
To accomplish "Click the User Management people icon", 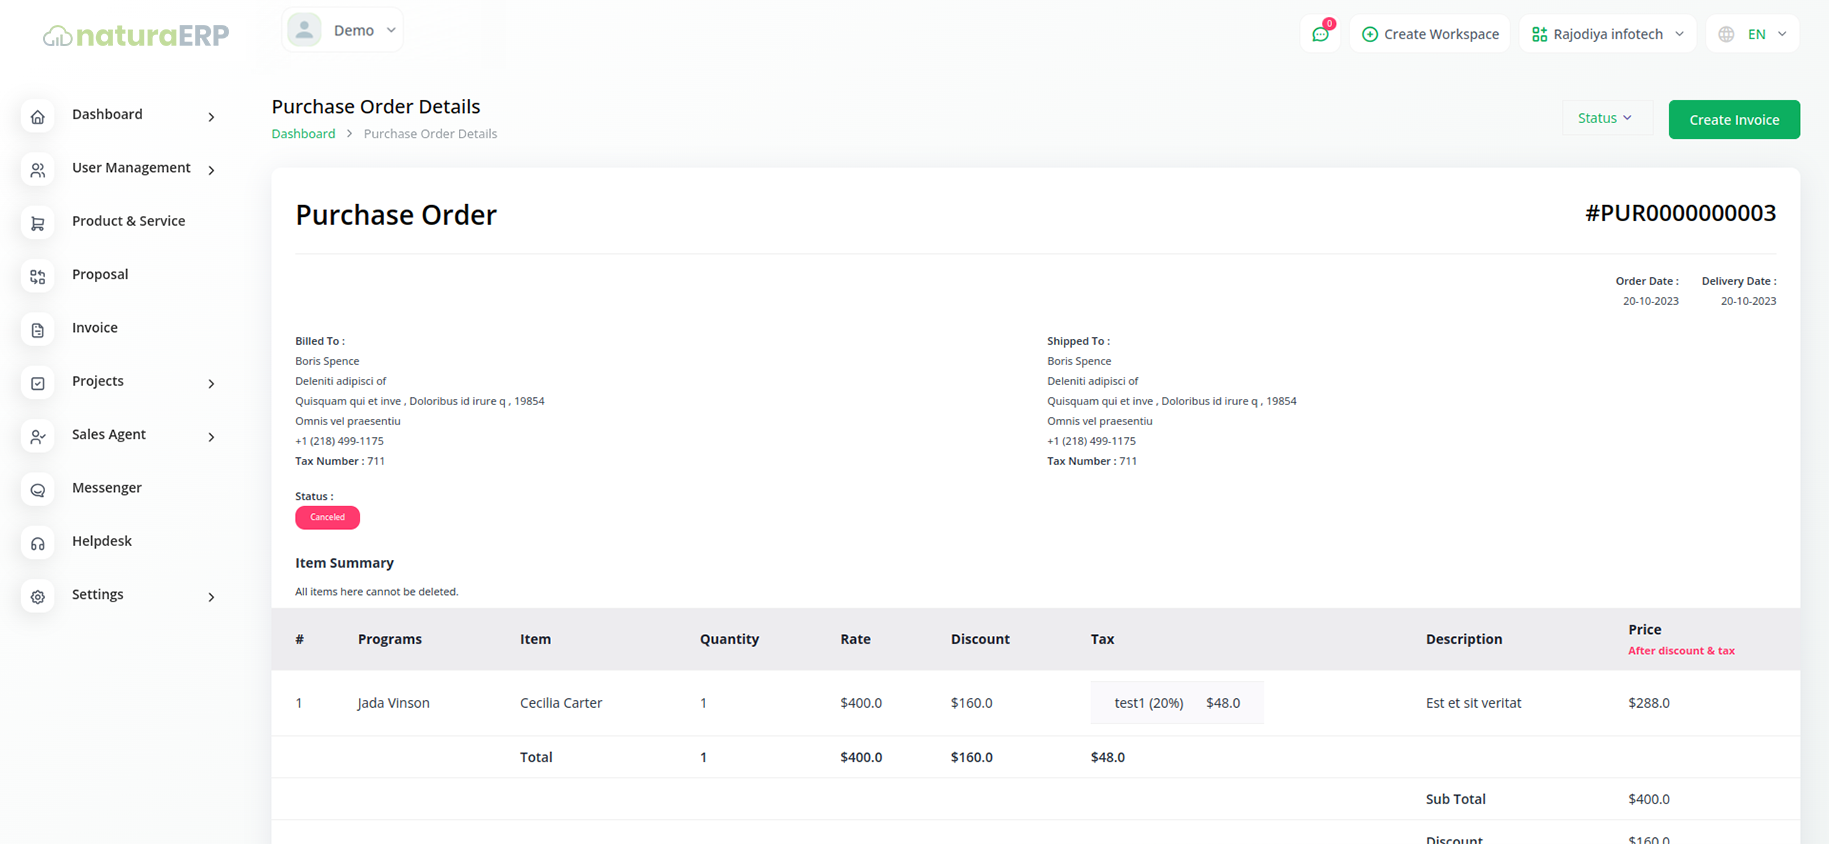I will pyautogui.click(x=38, y=170).
